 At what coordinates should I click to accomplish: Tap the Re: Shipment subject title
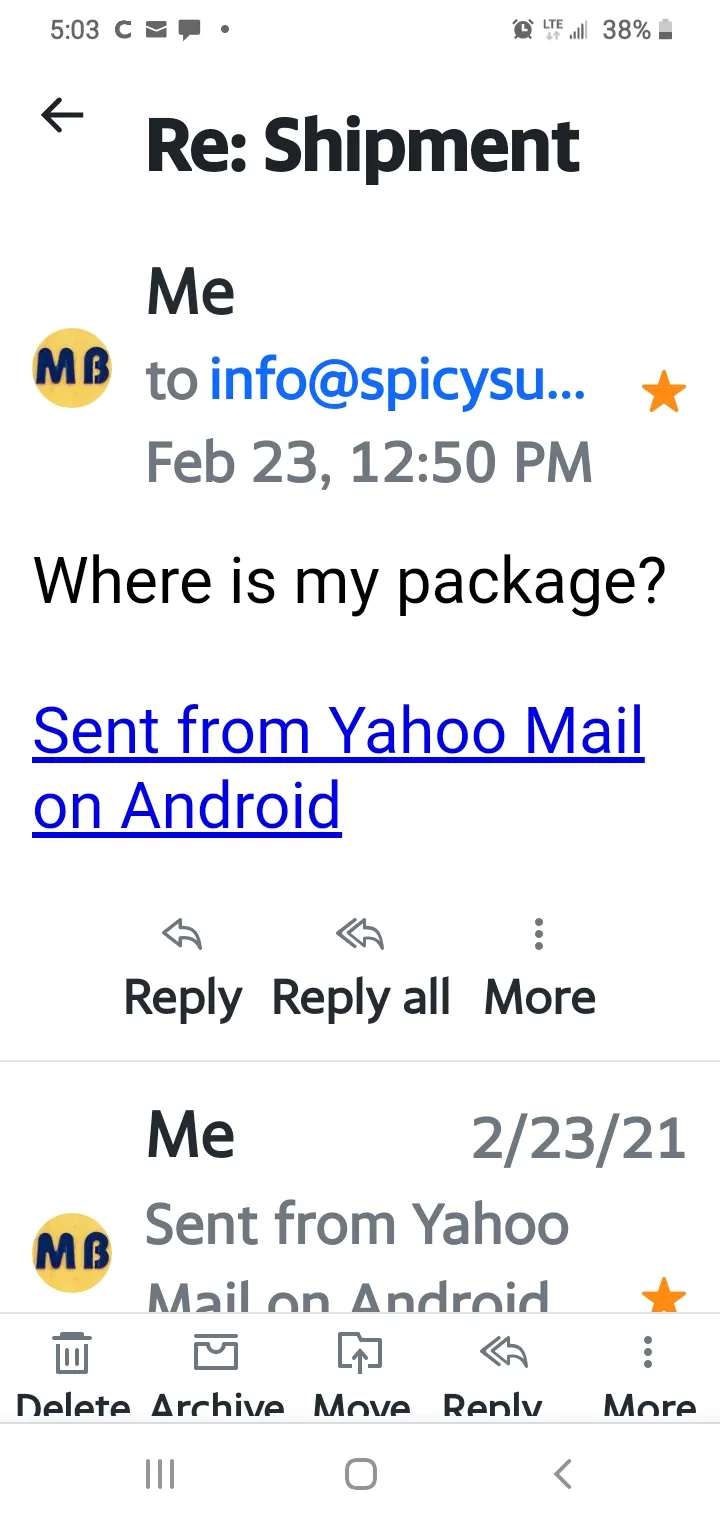pos(363,147)
